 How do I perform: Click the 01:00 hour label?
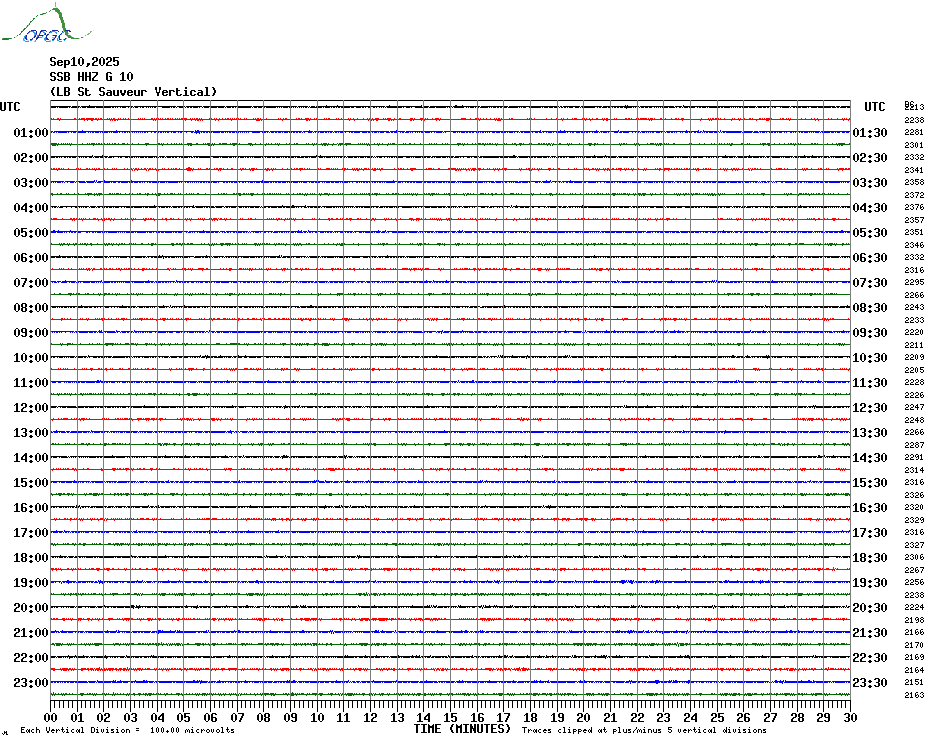pyautogui.click(x=31, y=132)
